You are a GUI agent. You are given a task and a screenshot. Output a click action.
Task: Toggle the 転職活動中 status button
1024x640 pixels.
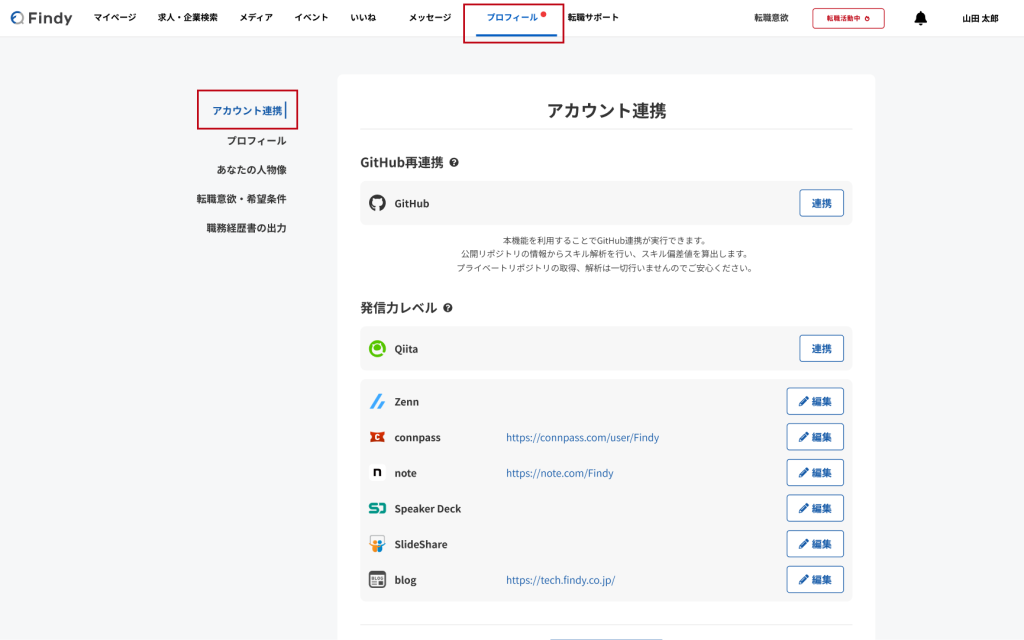[x=848, y=18]
